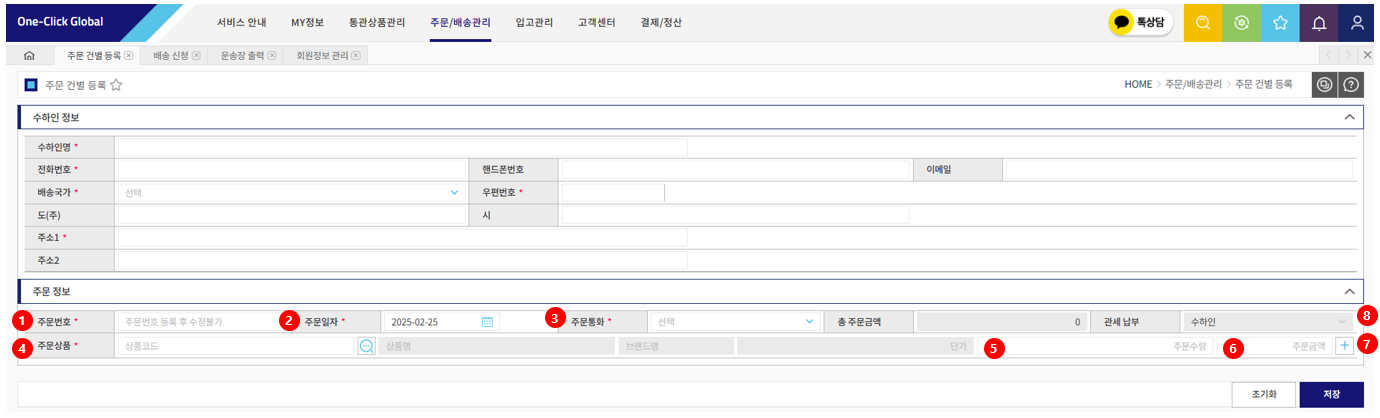Focus the 상품코드 input field
The height and width of the screenshot is (418, 1380).
click(236, 345)
